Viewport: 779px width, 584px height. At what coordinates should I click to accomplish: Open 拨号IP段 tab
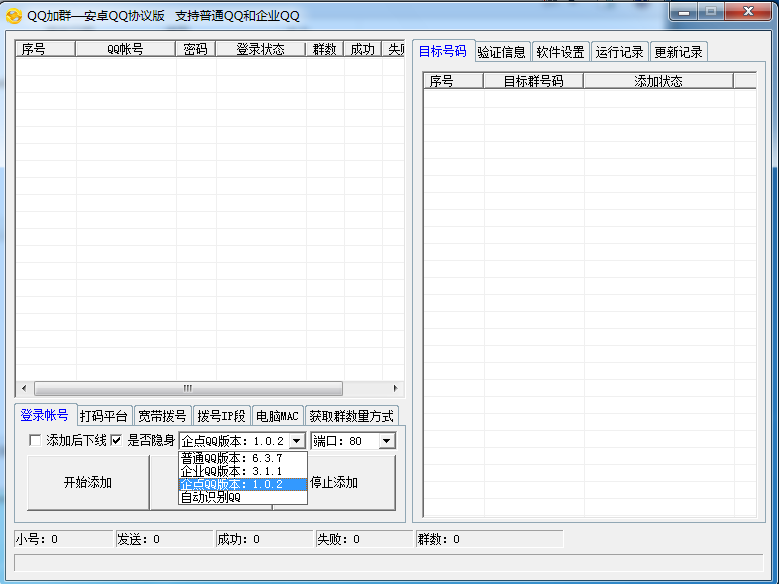222,416
